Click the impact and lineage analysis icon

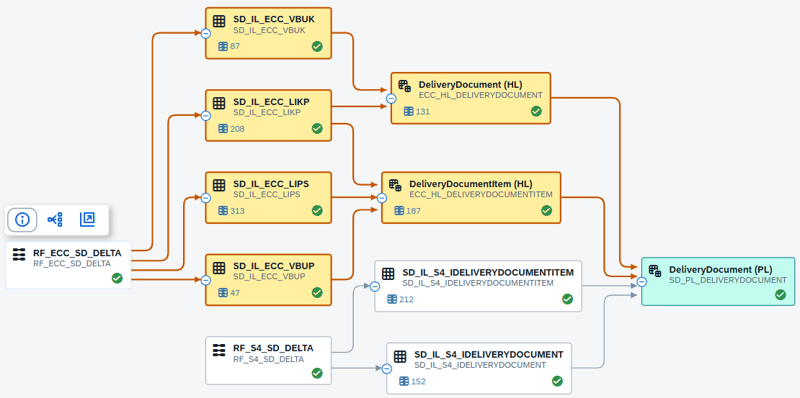(55, 220)
